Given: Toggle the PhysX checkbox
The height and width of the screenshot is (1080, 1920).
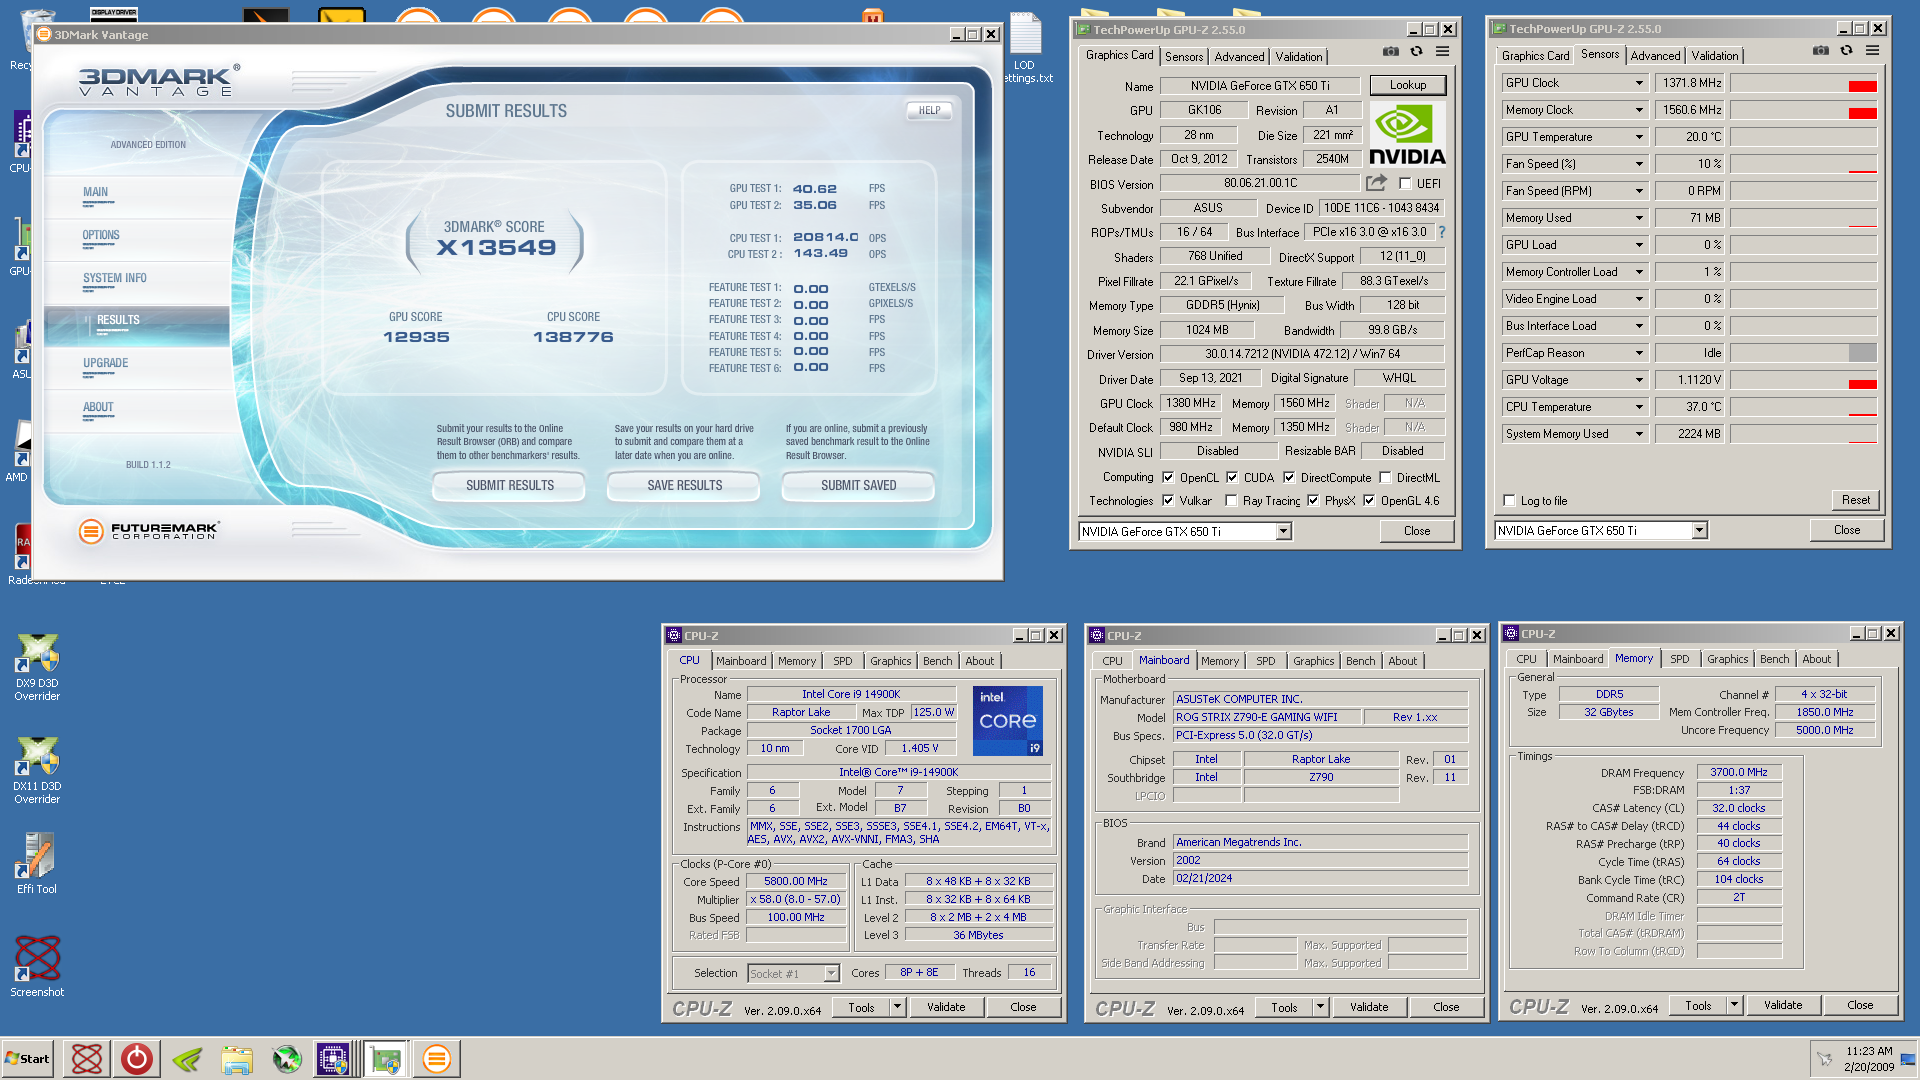Looking at the screenshot, I should [x=1313, y=500].
